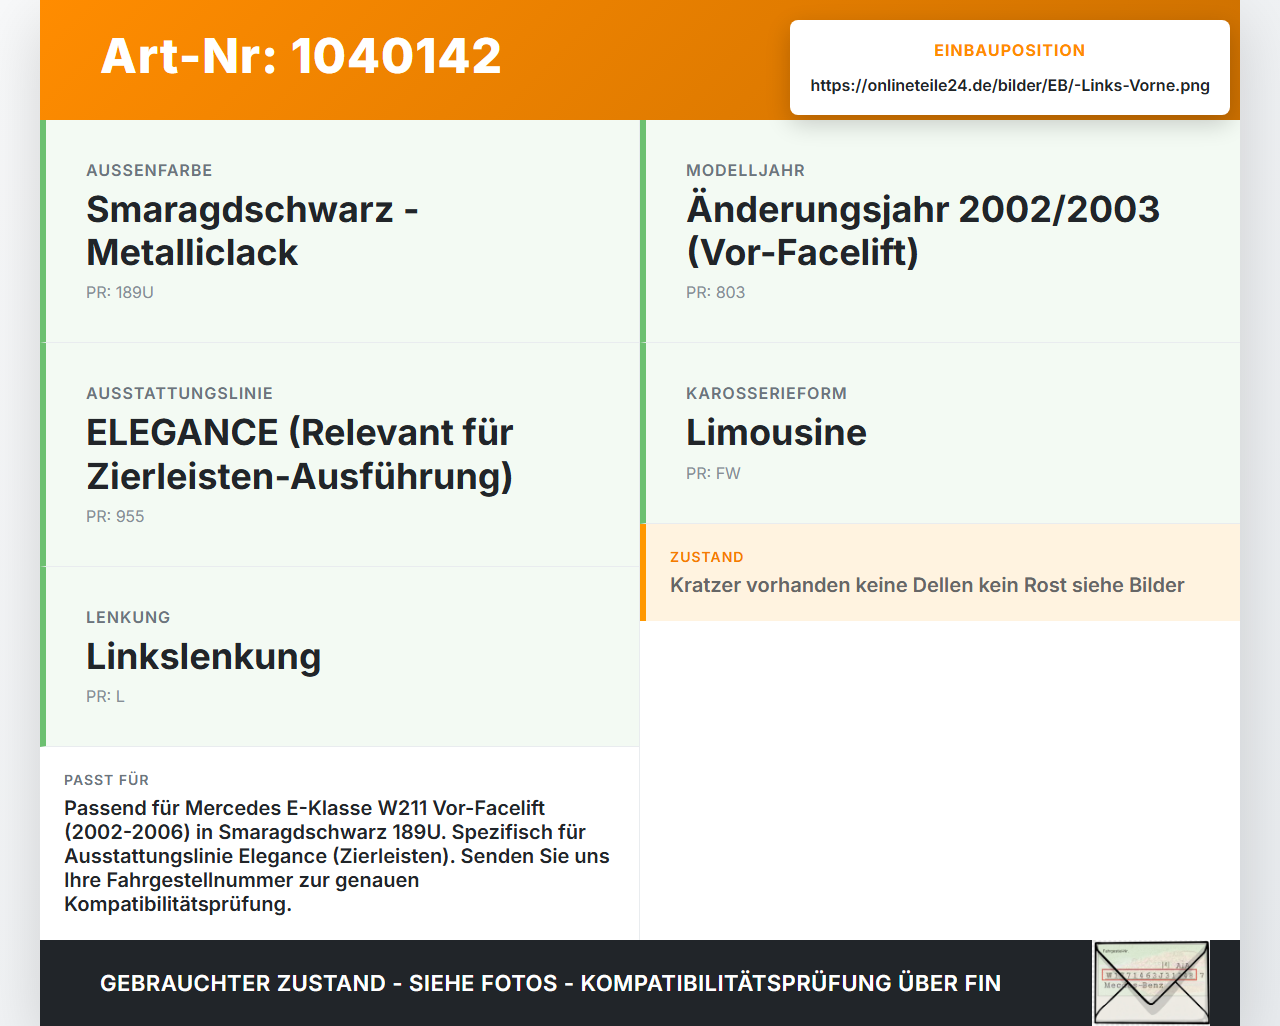Select the Limousine value
The width and height of the screenshot is (1280, 1026).
[x=776, y=432]
